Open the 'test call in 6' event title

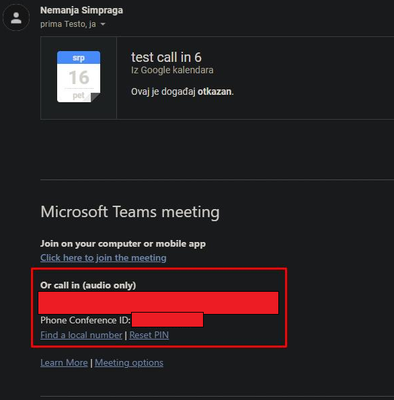coord(166,57)
